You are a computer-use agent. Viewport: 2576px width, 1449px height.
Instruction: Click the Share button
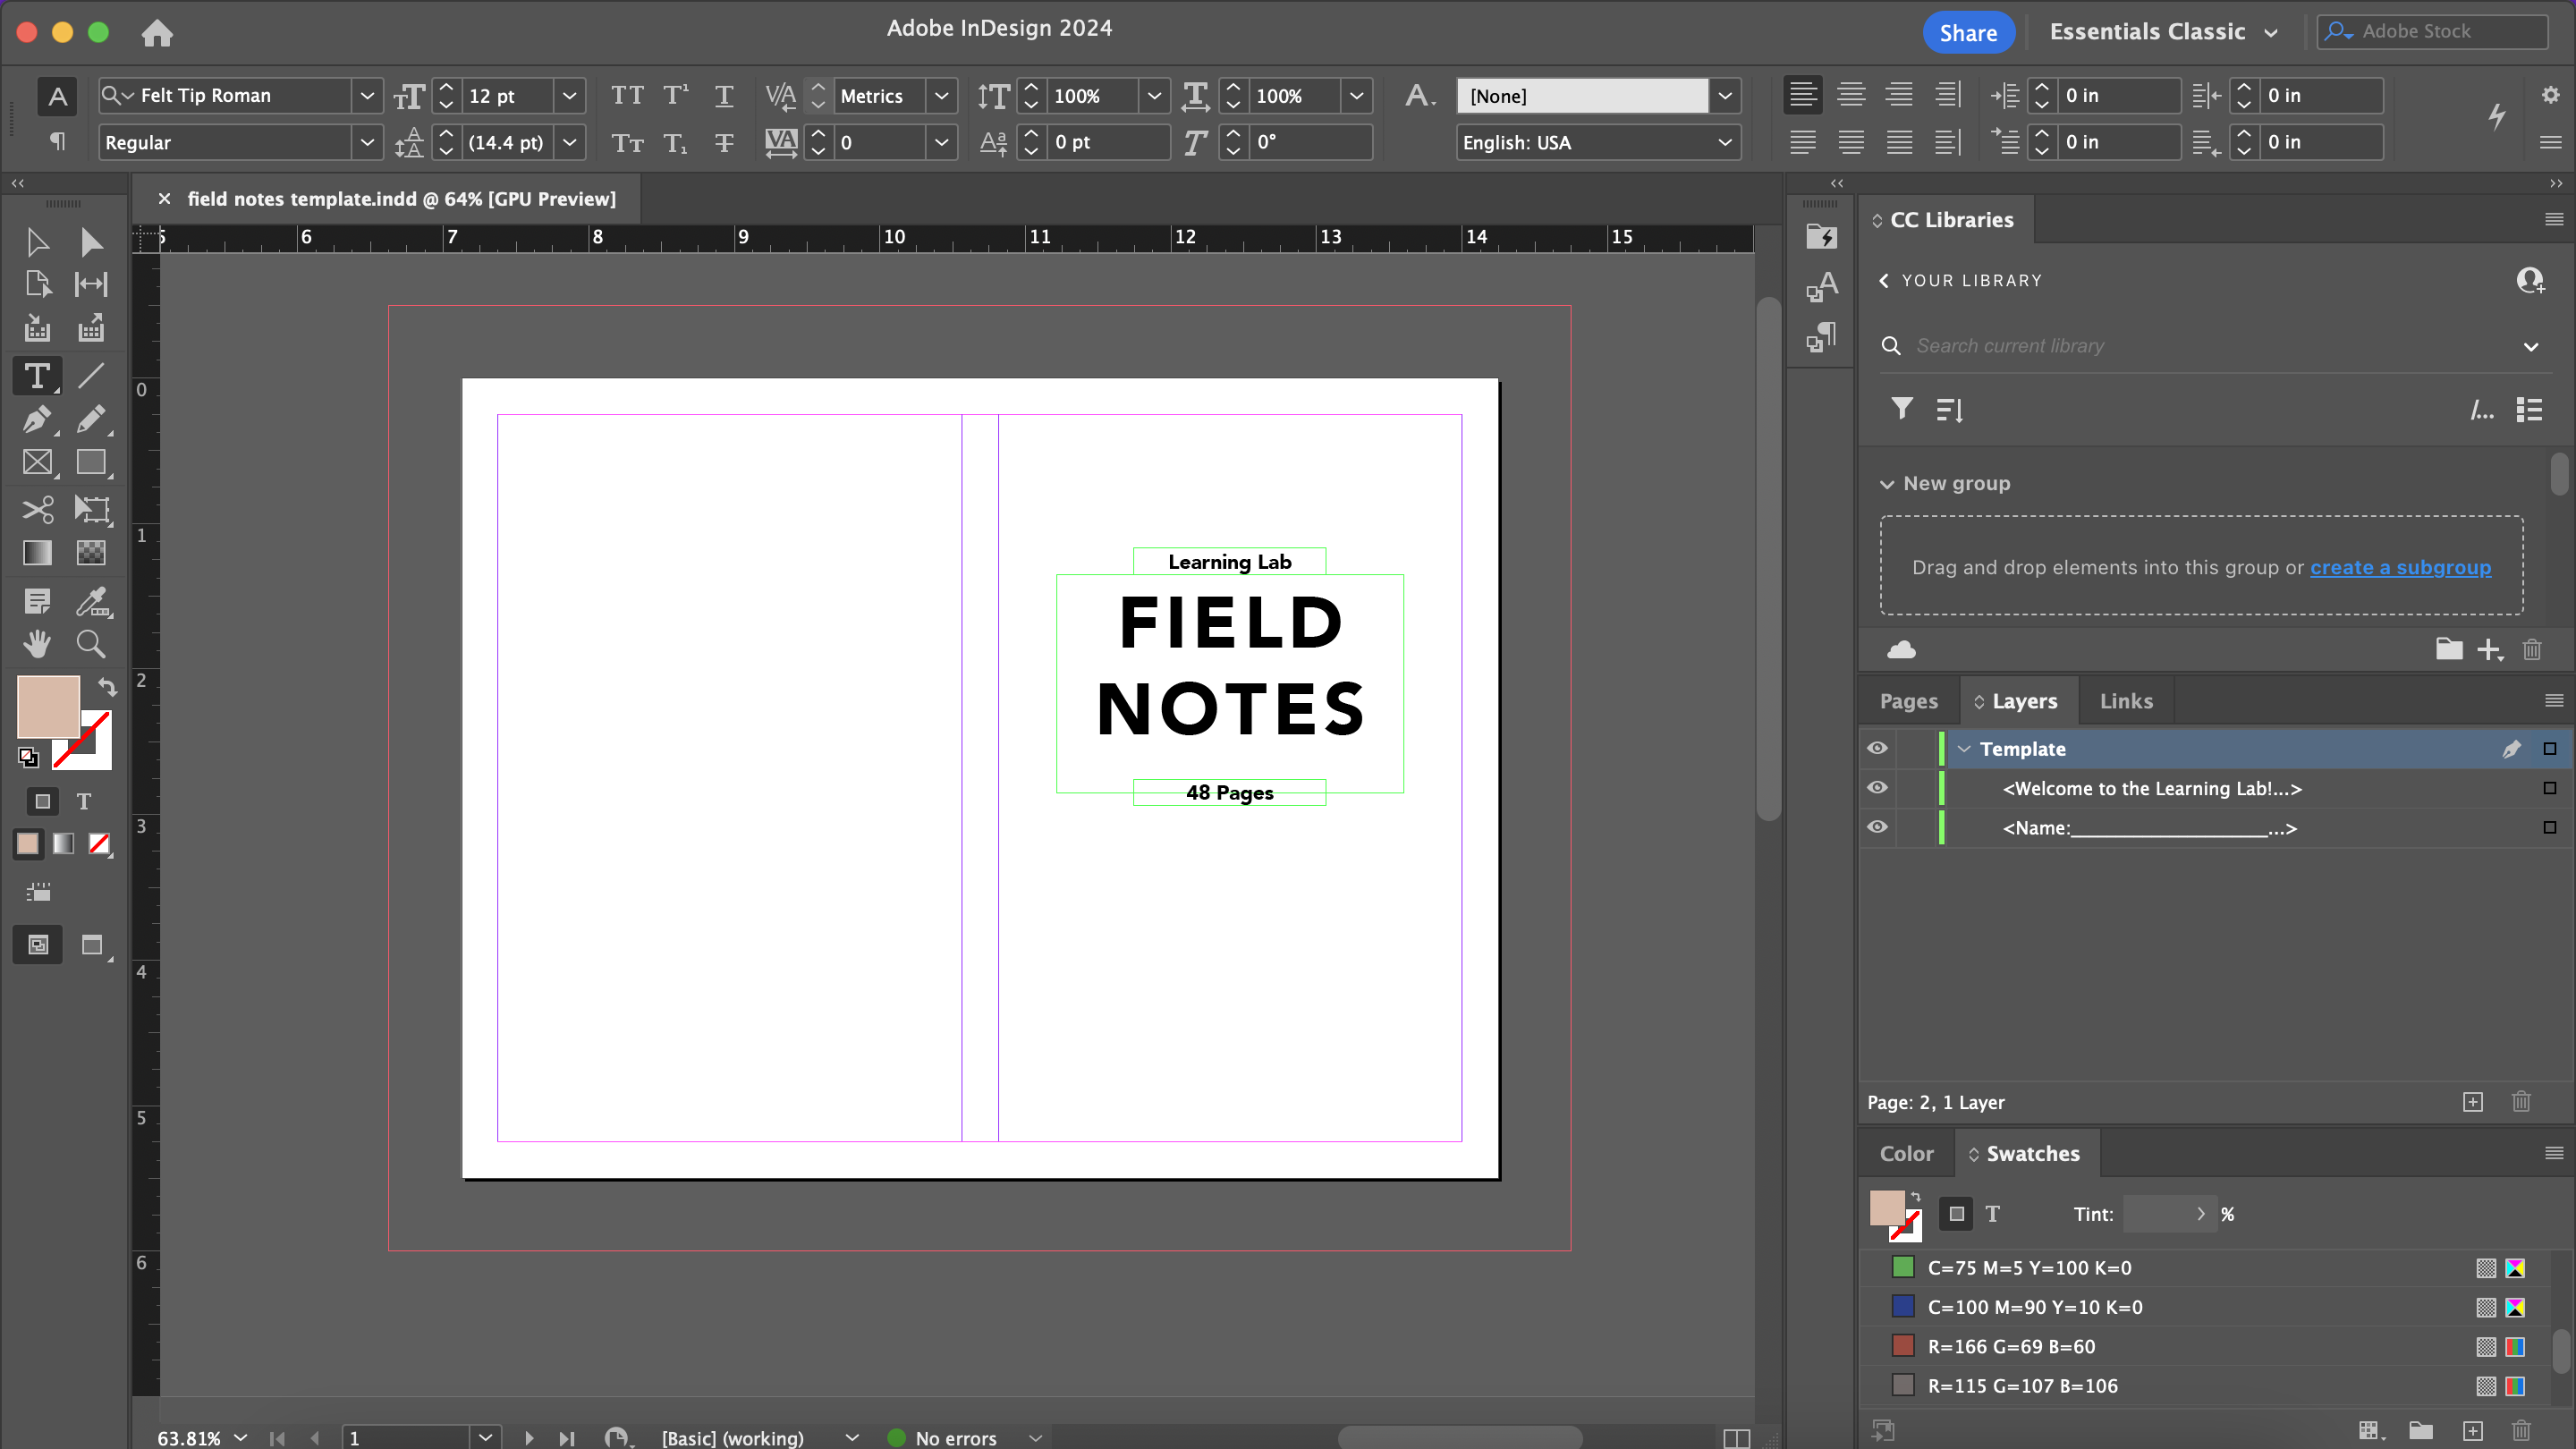pos(1967,33)
